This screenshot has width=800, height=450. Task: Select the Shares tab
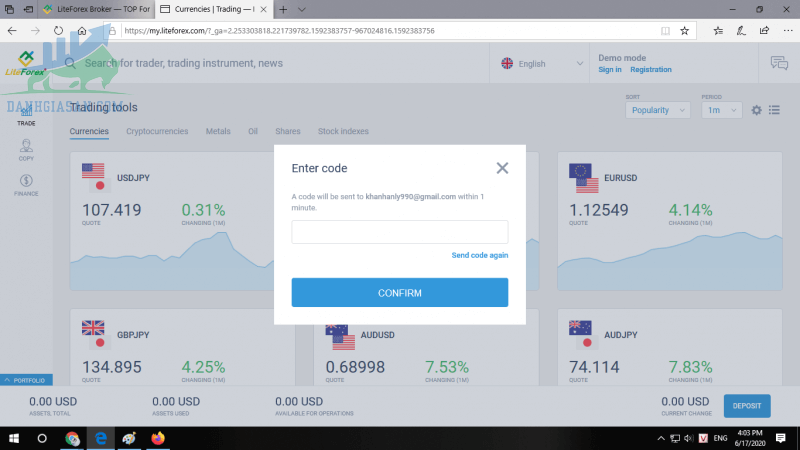(288, 131)
